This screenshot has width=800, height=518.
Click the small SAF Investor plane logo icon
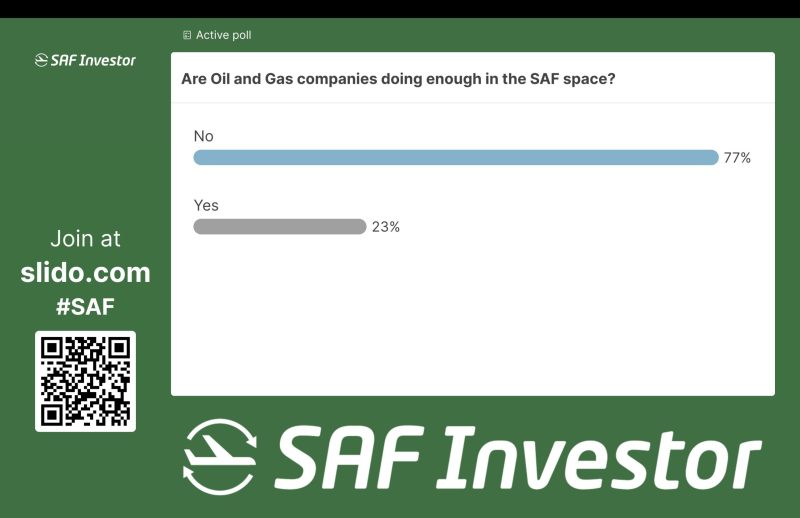click(41, 60)
